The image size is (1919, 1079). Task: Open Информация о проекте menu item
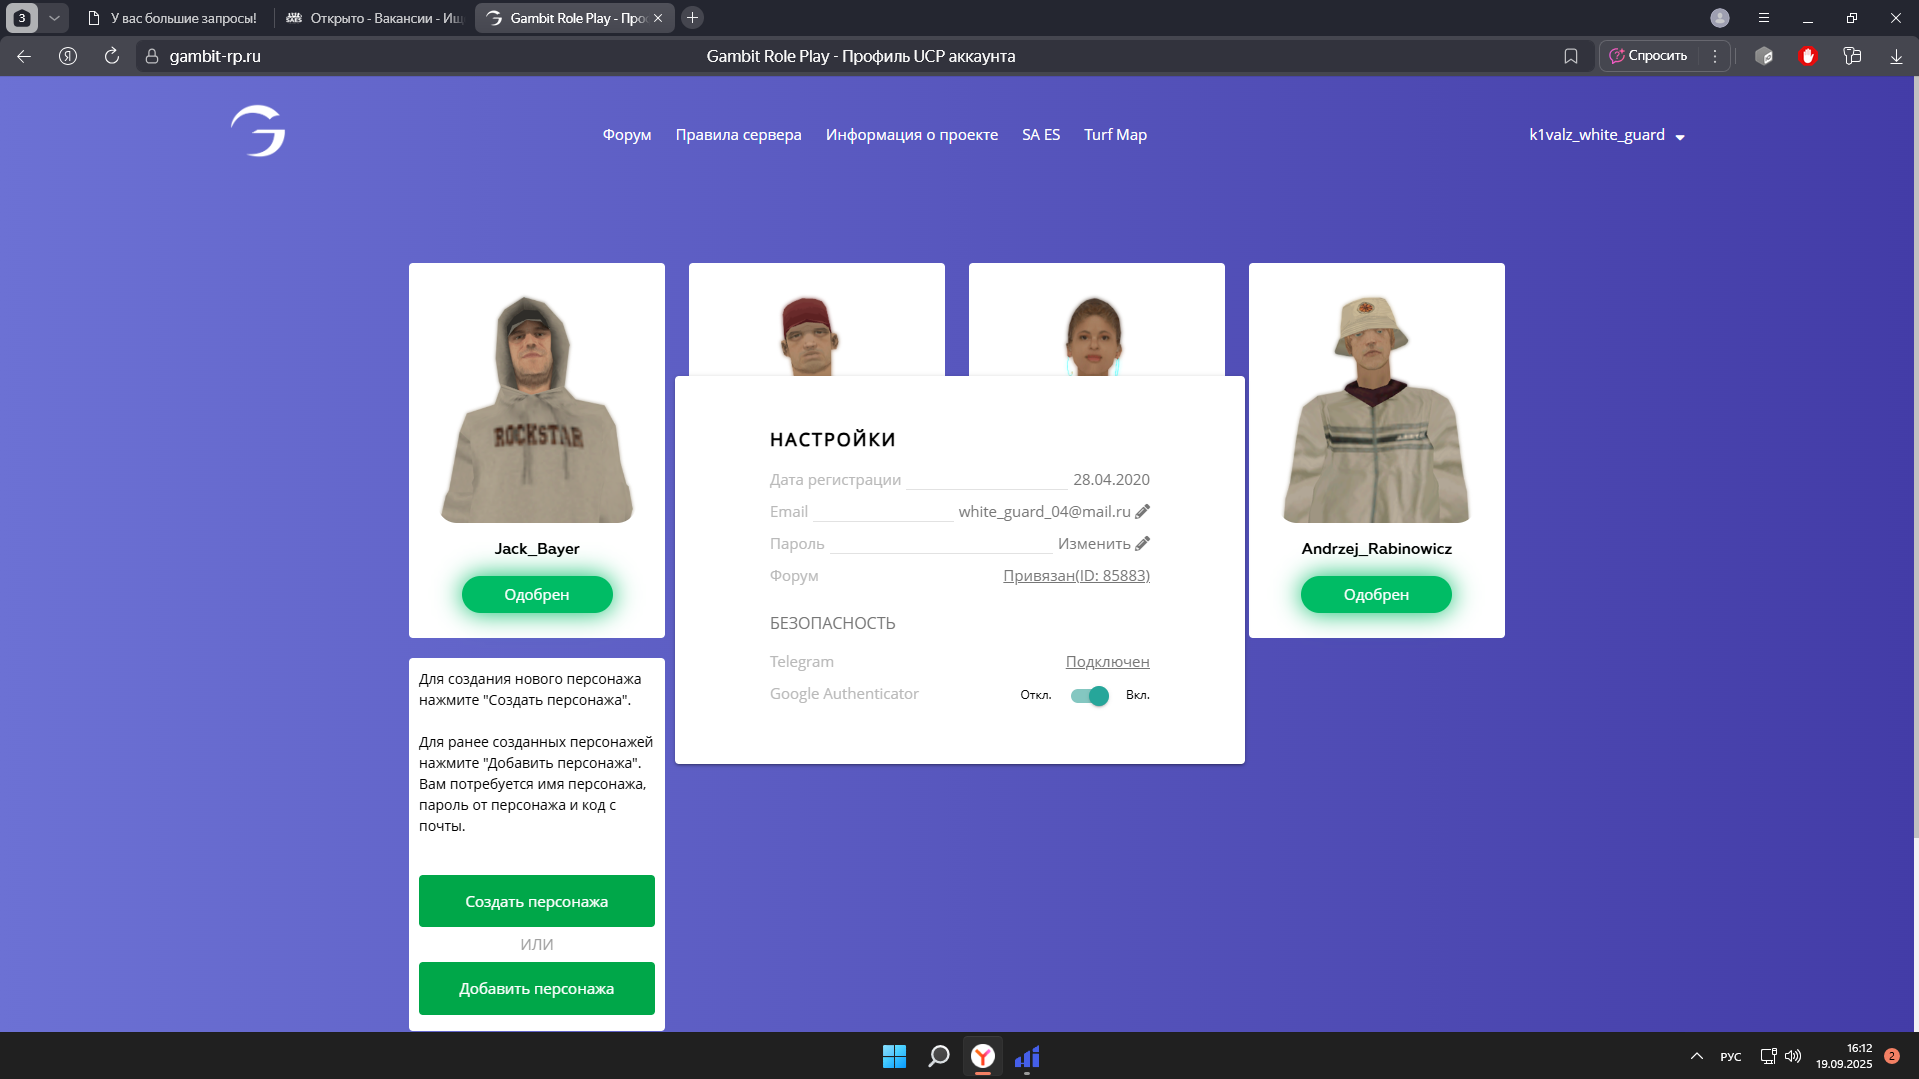point(912,134)
